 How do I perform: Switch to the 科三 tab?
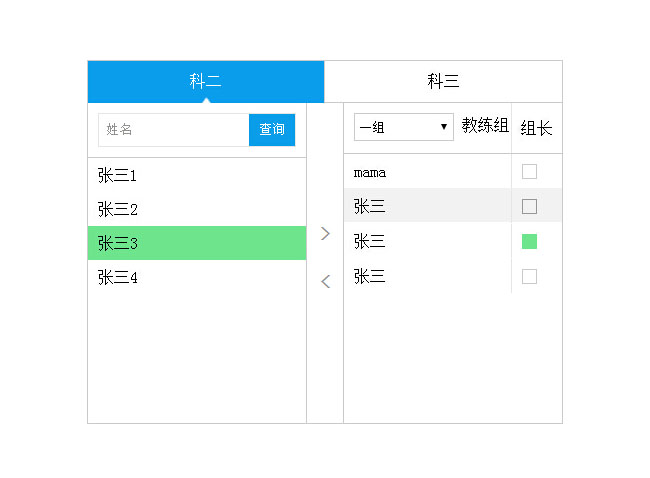click(x=443, y=82)
